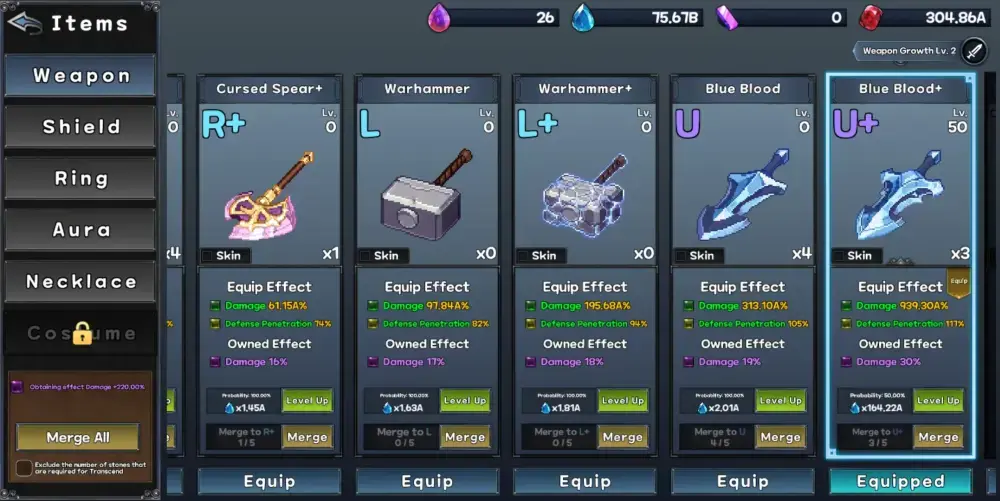Viewport: 1000px width, 501px height.
Task: Toggle Skin checkbox on Cursed Spear+
Action: pos(207,256)
